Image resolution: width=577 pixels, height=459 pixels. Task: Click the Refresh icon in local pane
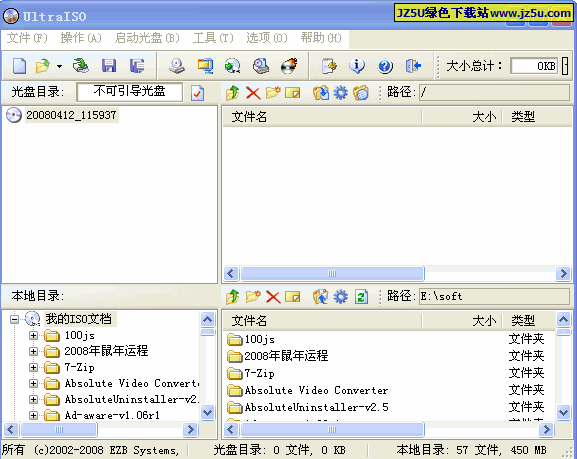pyautogui.click(x=361, y=297)
